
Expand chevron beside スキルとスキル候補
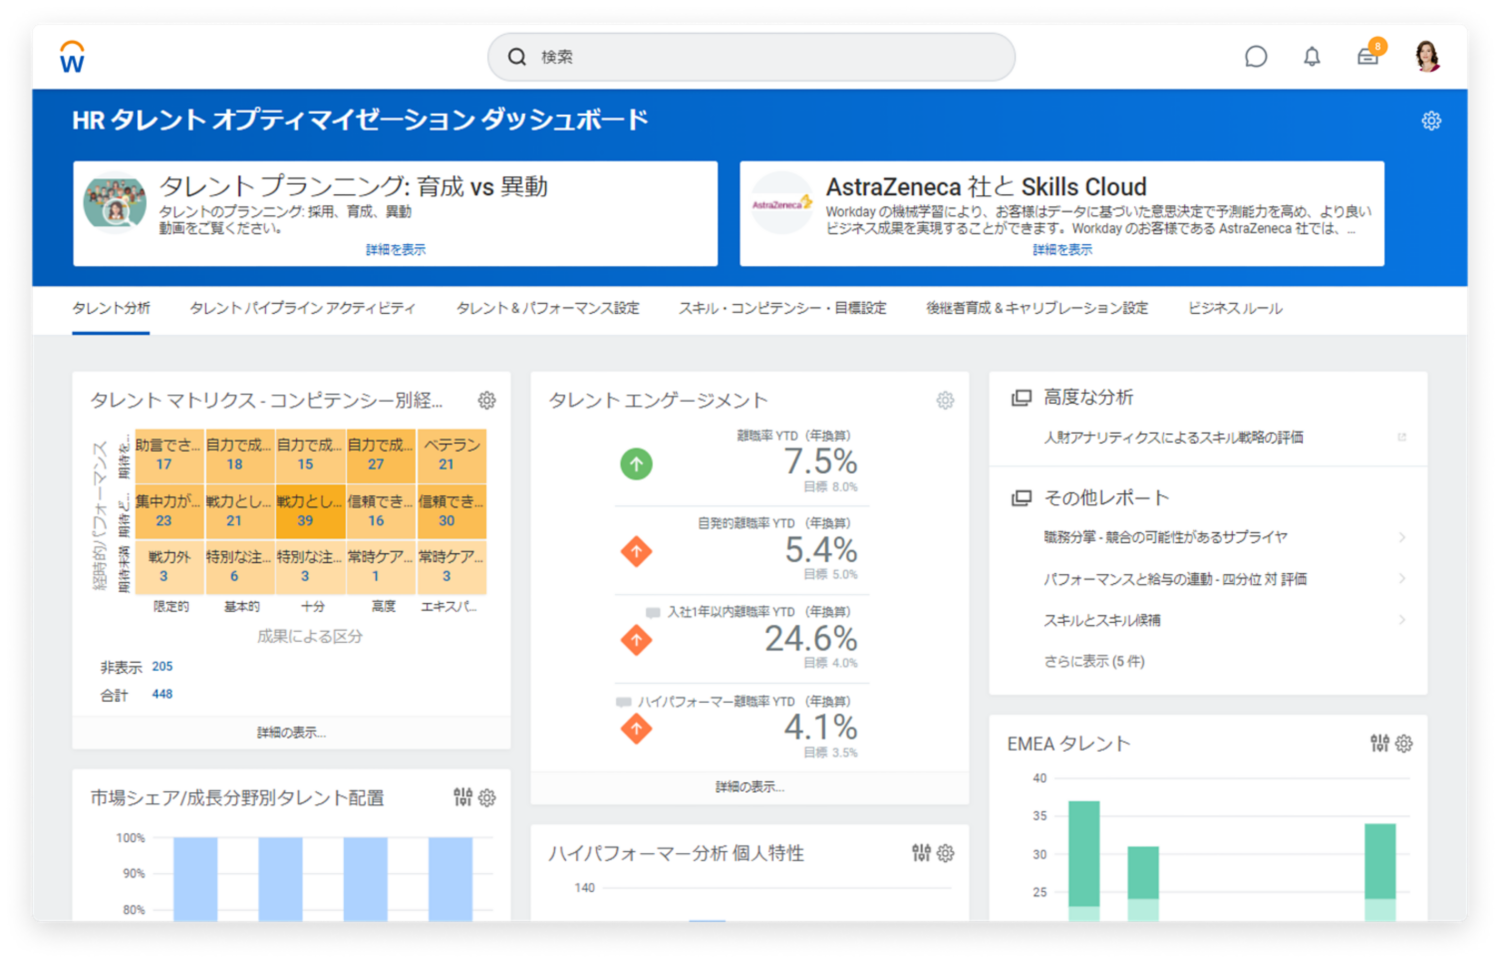pos(1402,620)
